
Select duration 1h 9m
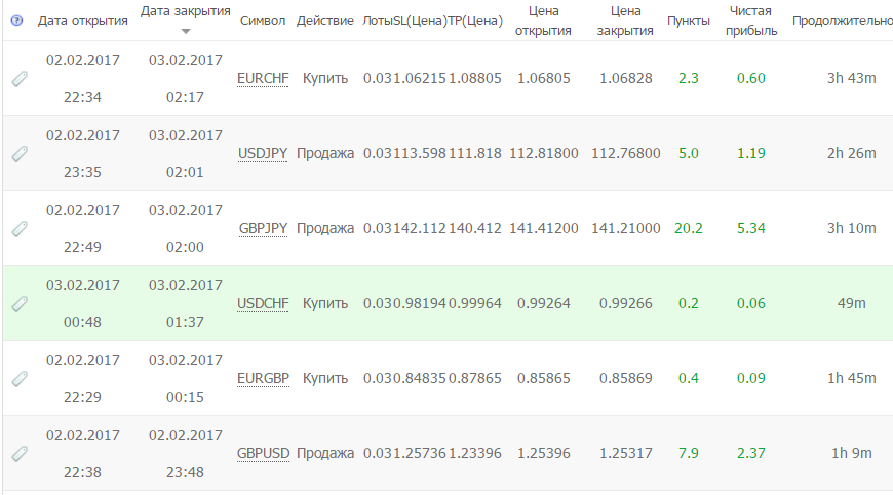(851, 453)
